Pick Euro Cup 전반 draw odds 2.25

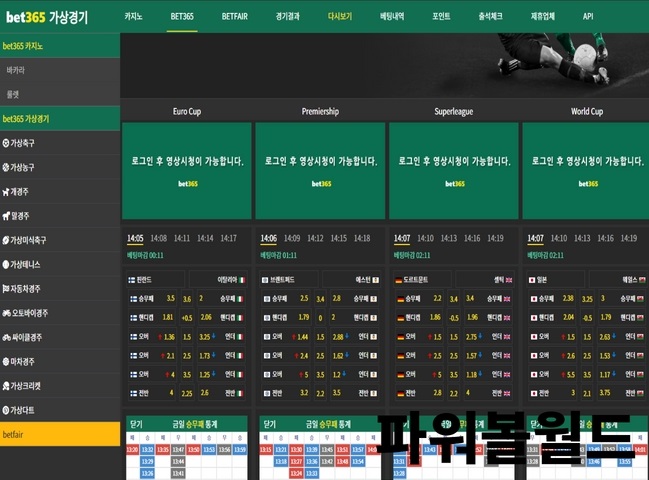pyautogui.click(x=187, y=393)
